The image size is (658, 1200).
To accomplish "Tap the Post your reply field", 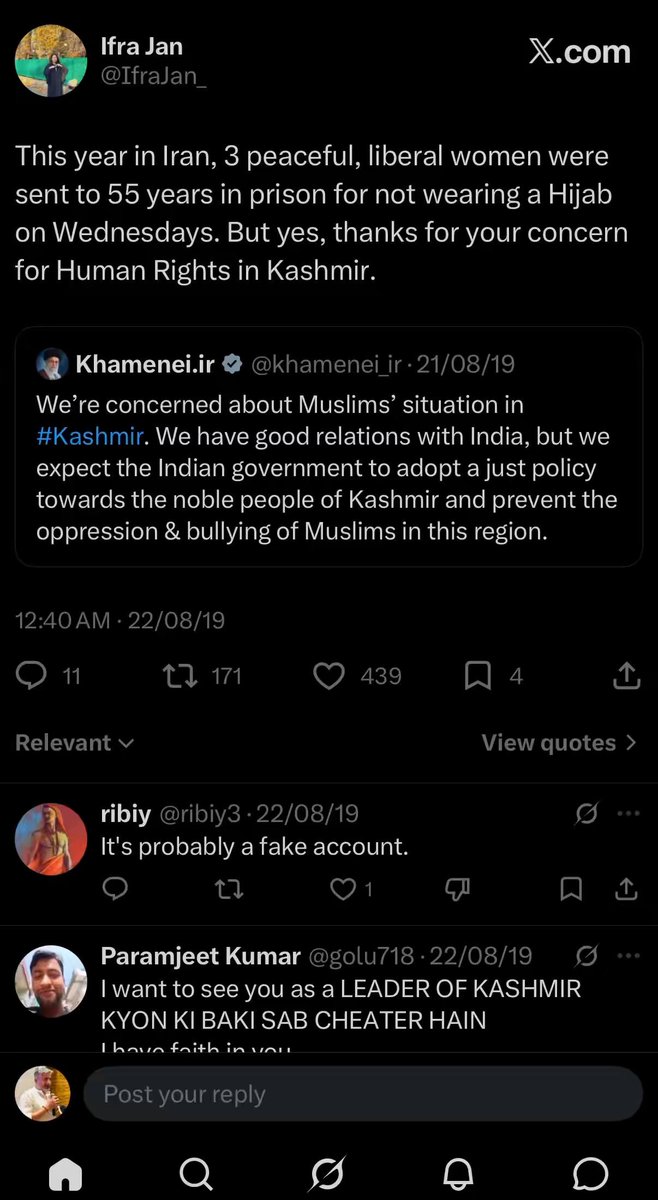I will pos(362,1093).
